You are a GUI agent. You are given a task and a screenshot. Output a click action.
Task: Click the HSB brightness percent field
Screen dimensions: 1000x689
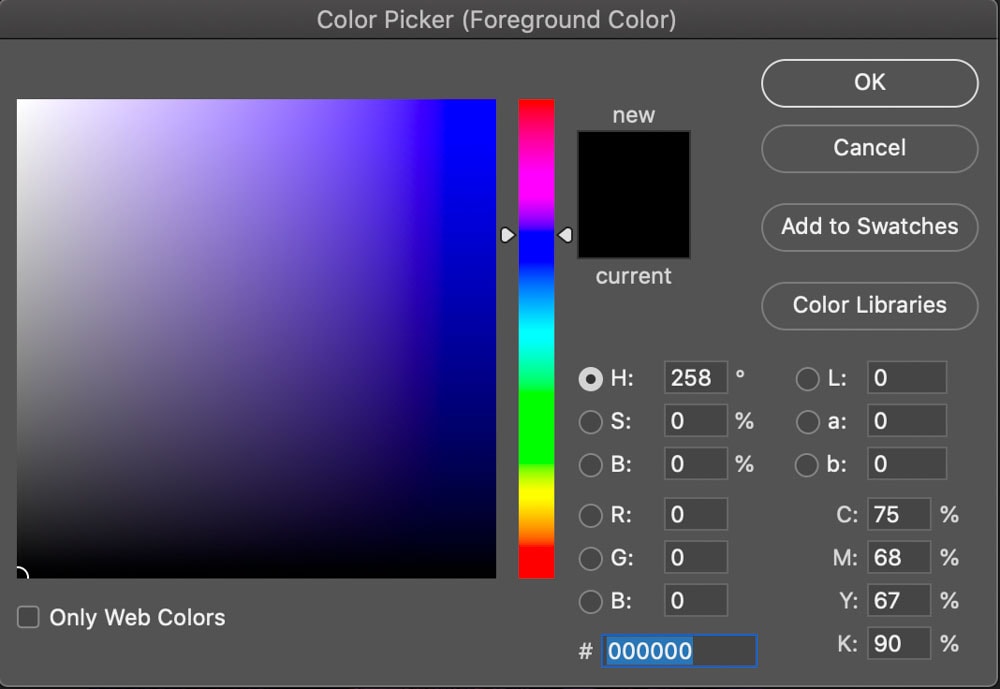point(696,464)
